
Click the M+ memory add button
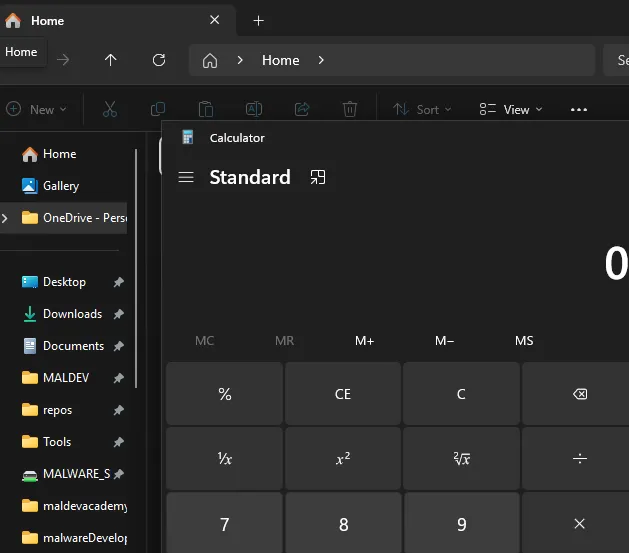pos(364,341)
